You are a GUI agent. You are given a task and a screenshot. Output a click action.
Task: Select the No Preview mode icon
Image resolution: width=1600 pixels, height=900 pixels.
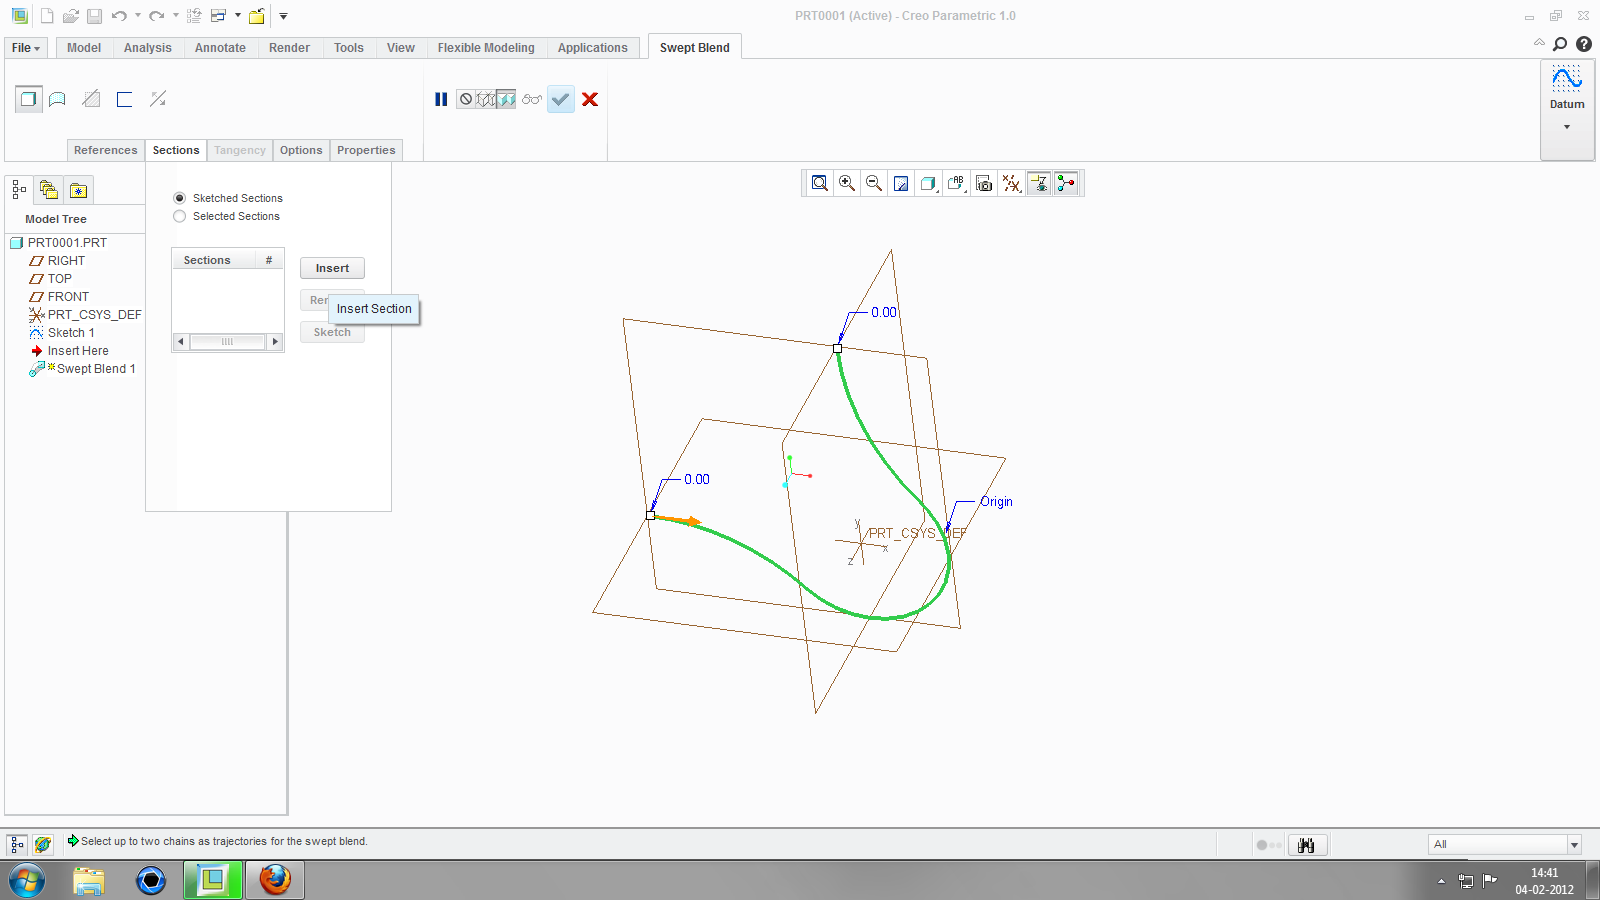pos(466,99)
